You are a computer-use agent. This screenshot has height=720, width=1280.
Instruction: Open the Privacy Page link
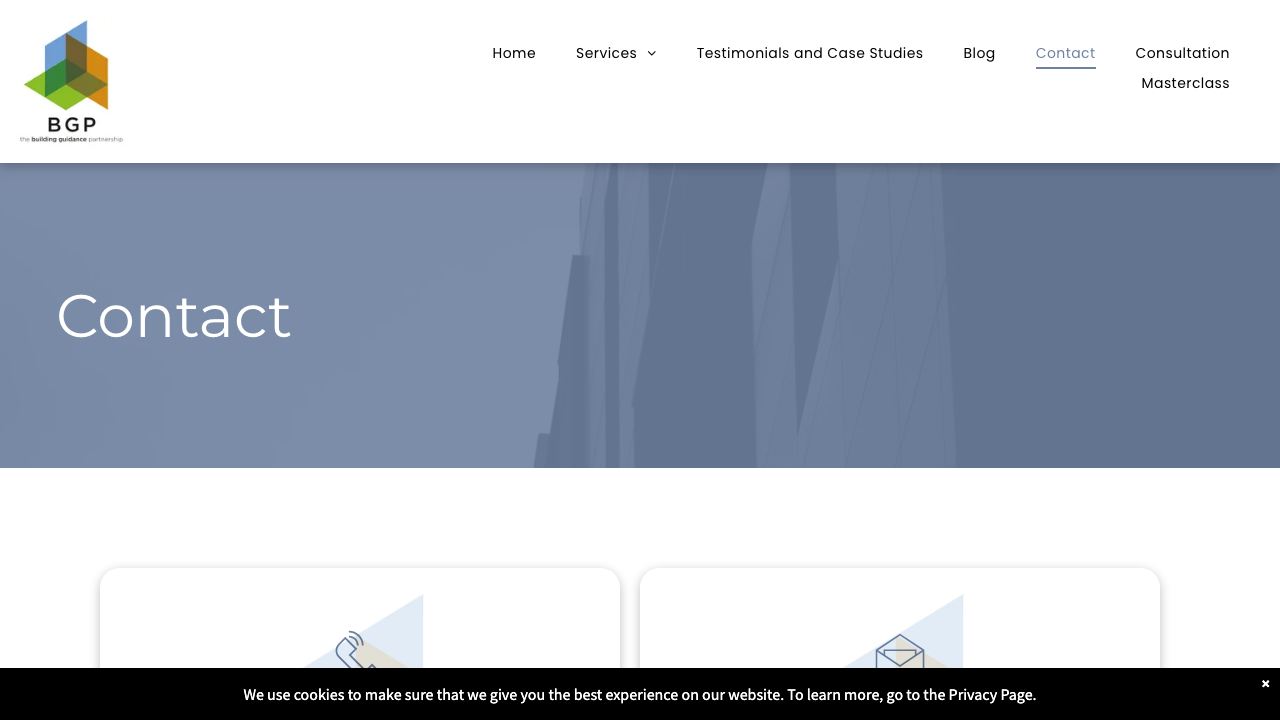(x=990, y=694)
